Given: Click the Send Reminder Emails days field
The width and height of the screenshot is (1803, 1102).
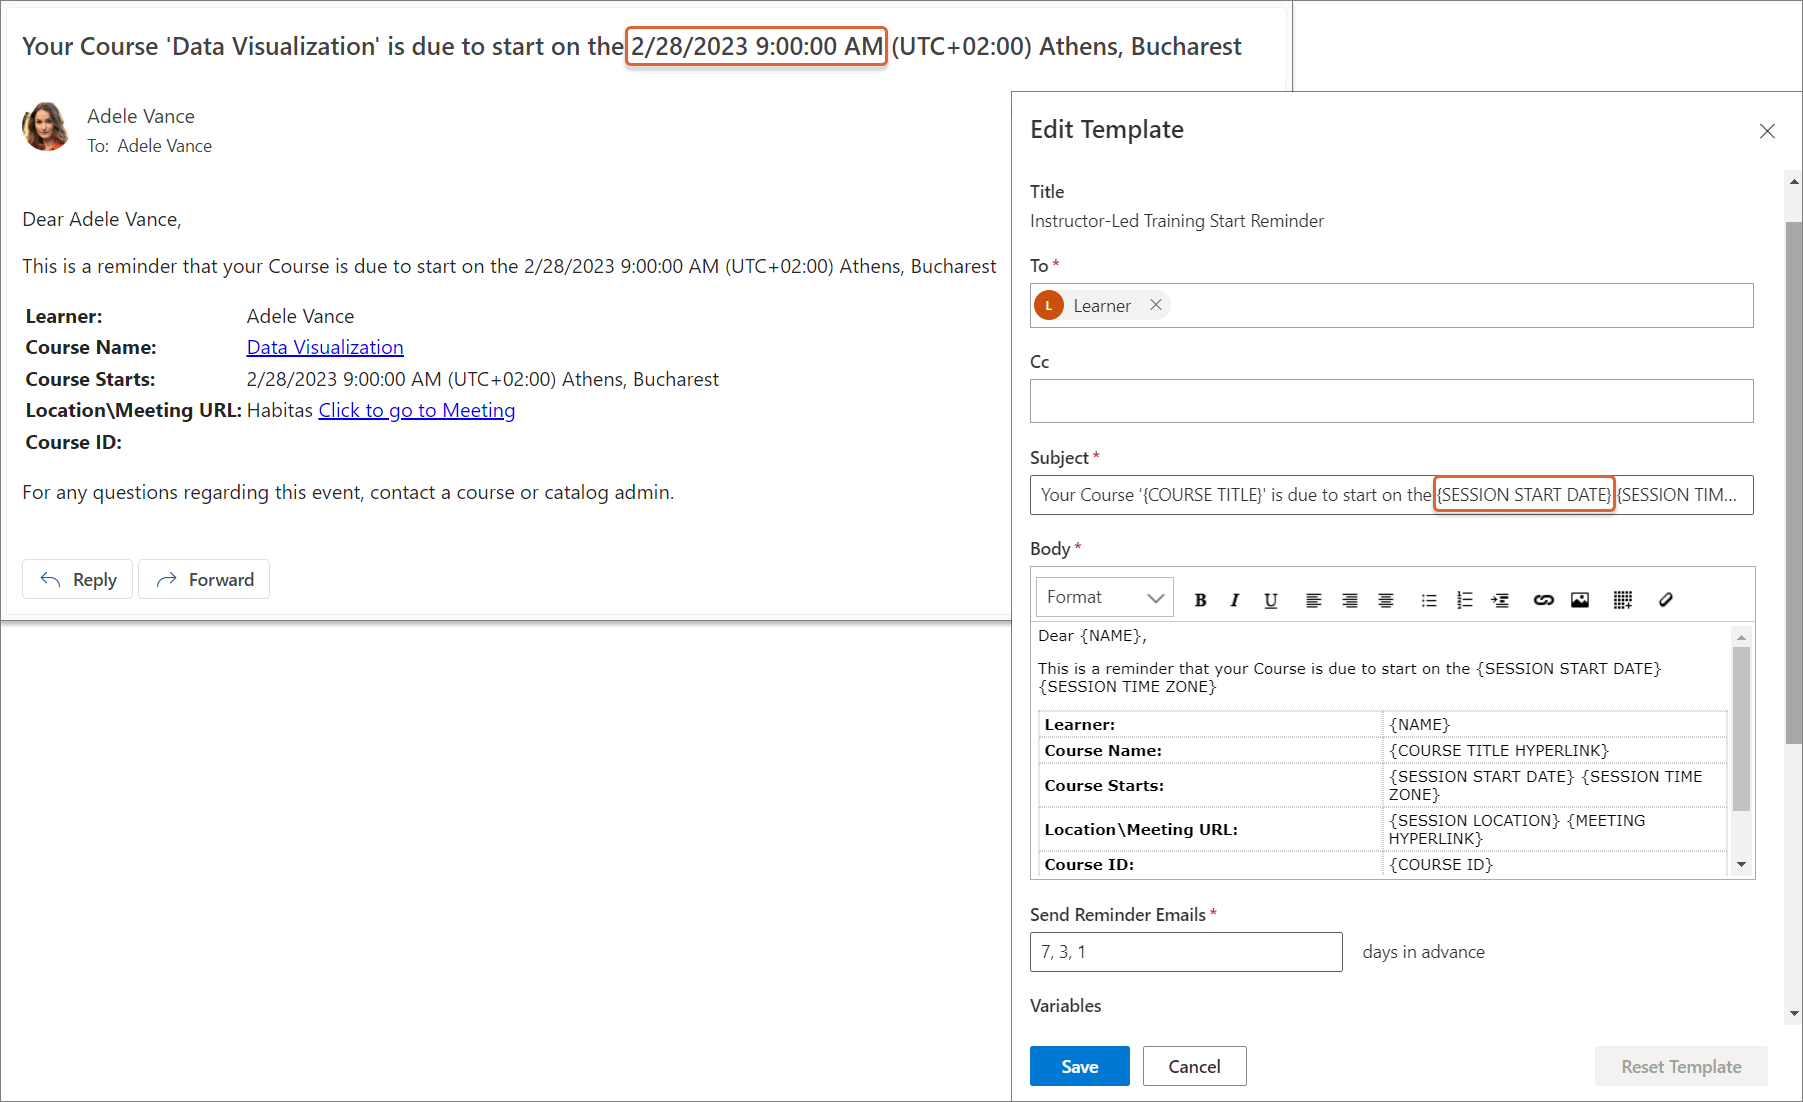Looking at the screenshot, I should (x=1185, y=952).
